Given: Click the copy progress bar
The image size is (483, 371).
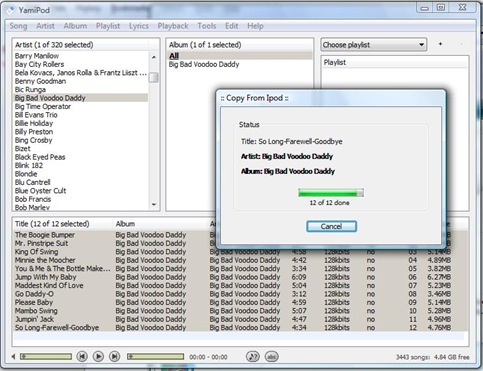Looking at the screenshot, I should click(331, 193).
